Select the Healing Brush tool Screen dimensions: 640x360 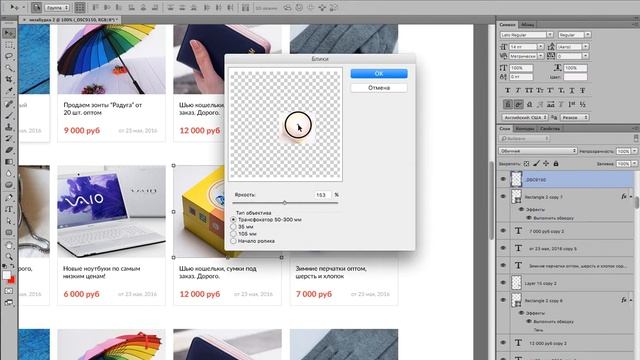[9, 104]
